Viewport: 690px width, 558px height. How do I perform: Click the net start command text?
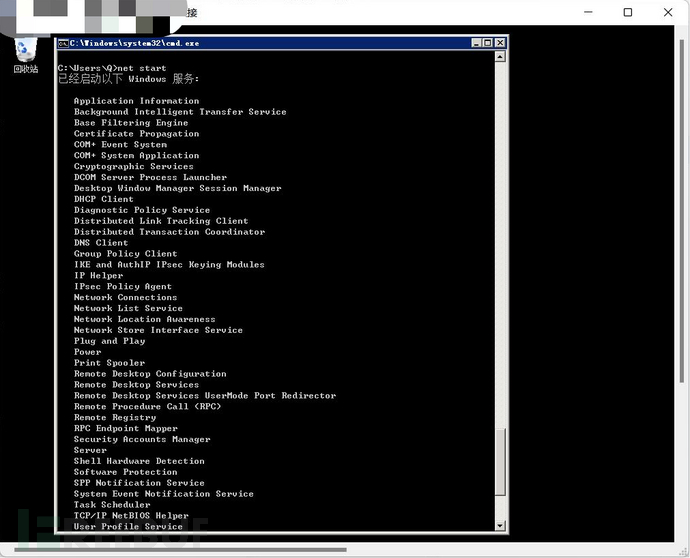click(x=142, y=68)
